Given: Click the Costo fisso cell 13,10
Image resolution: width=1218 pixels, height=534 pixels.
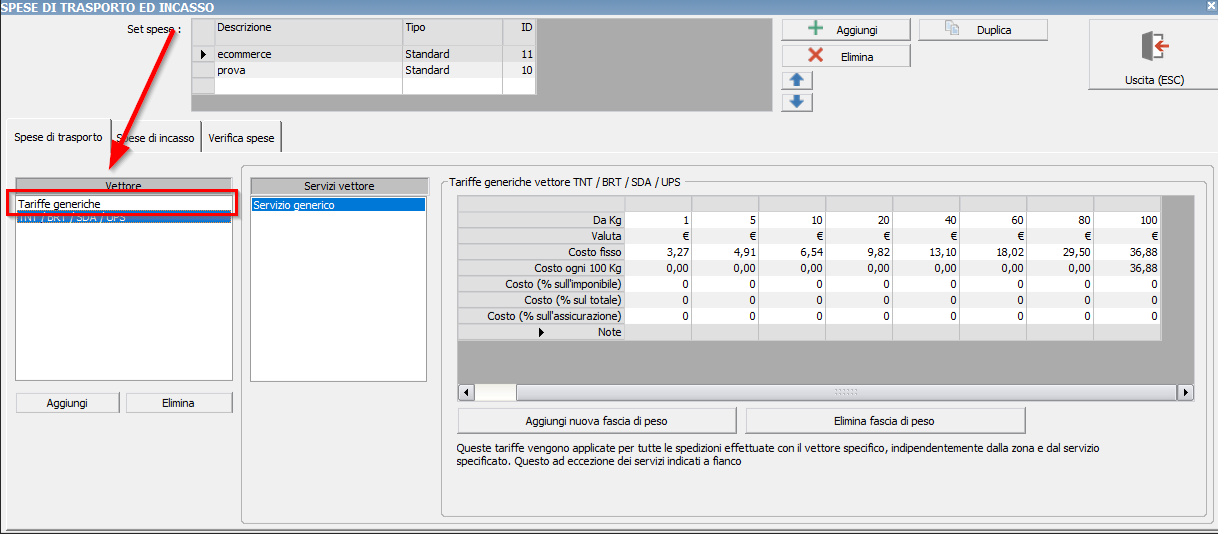Looking at the screenshot, I should tap(926, 251).
